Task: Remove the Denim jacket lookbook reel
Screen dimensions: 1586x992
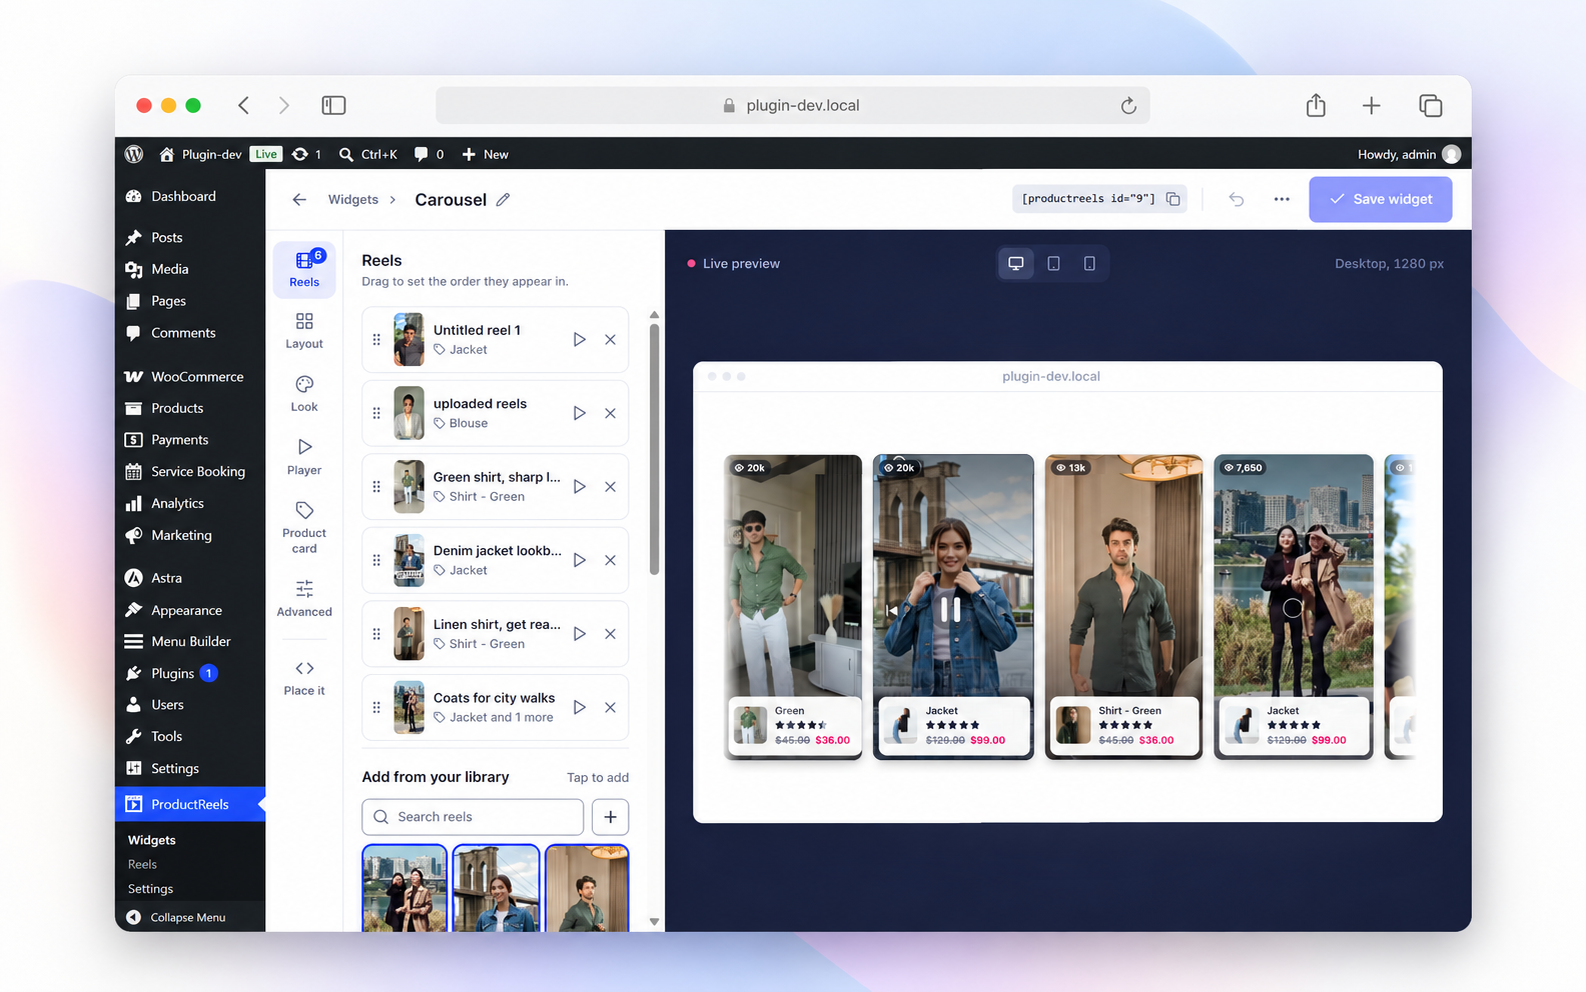Action: (x=610, y=560)
